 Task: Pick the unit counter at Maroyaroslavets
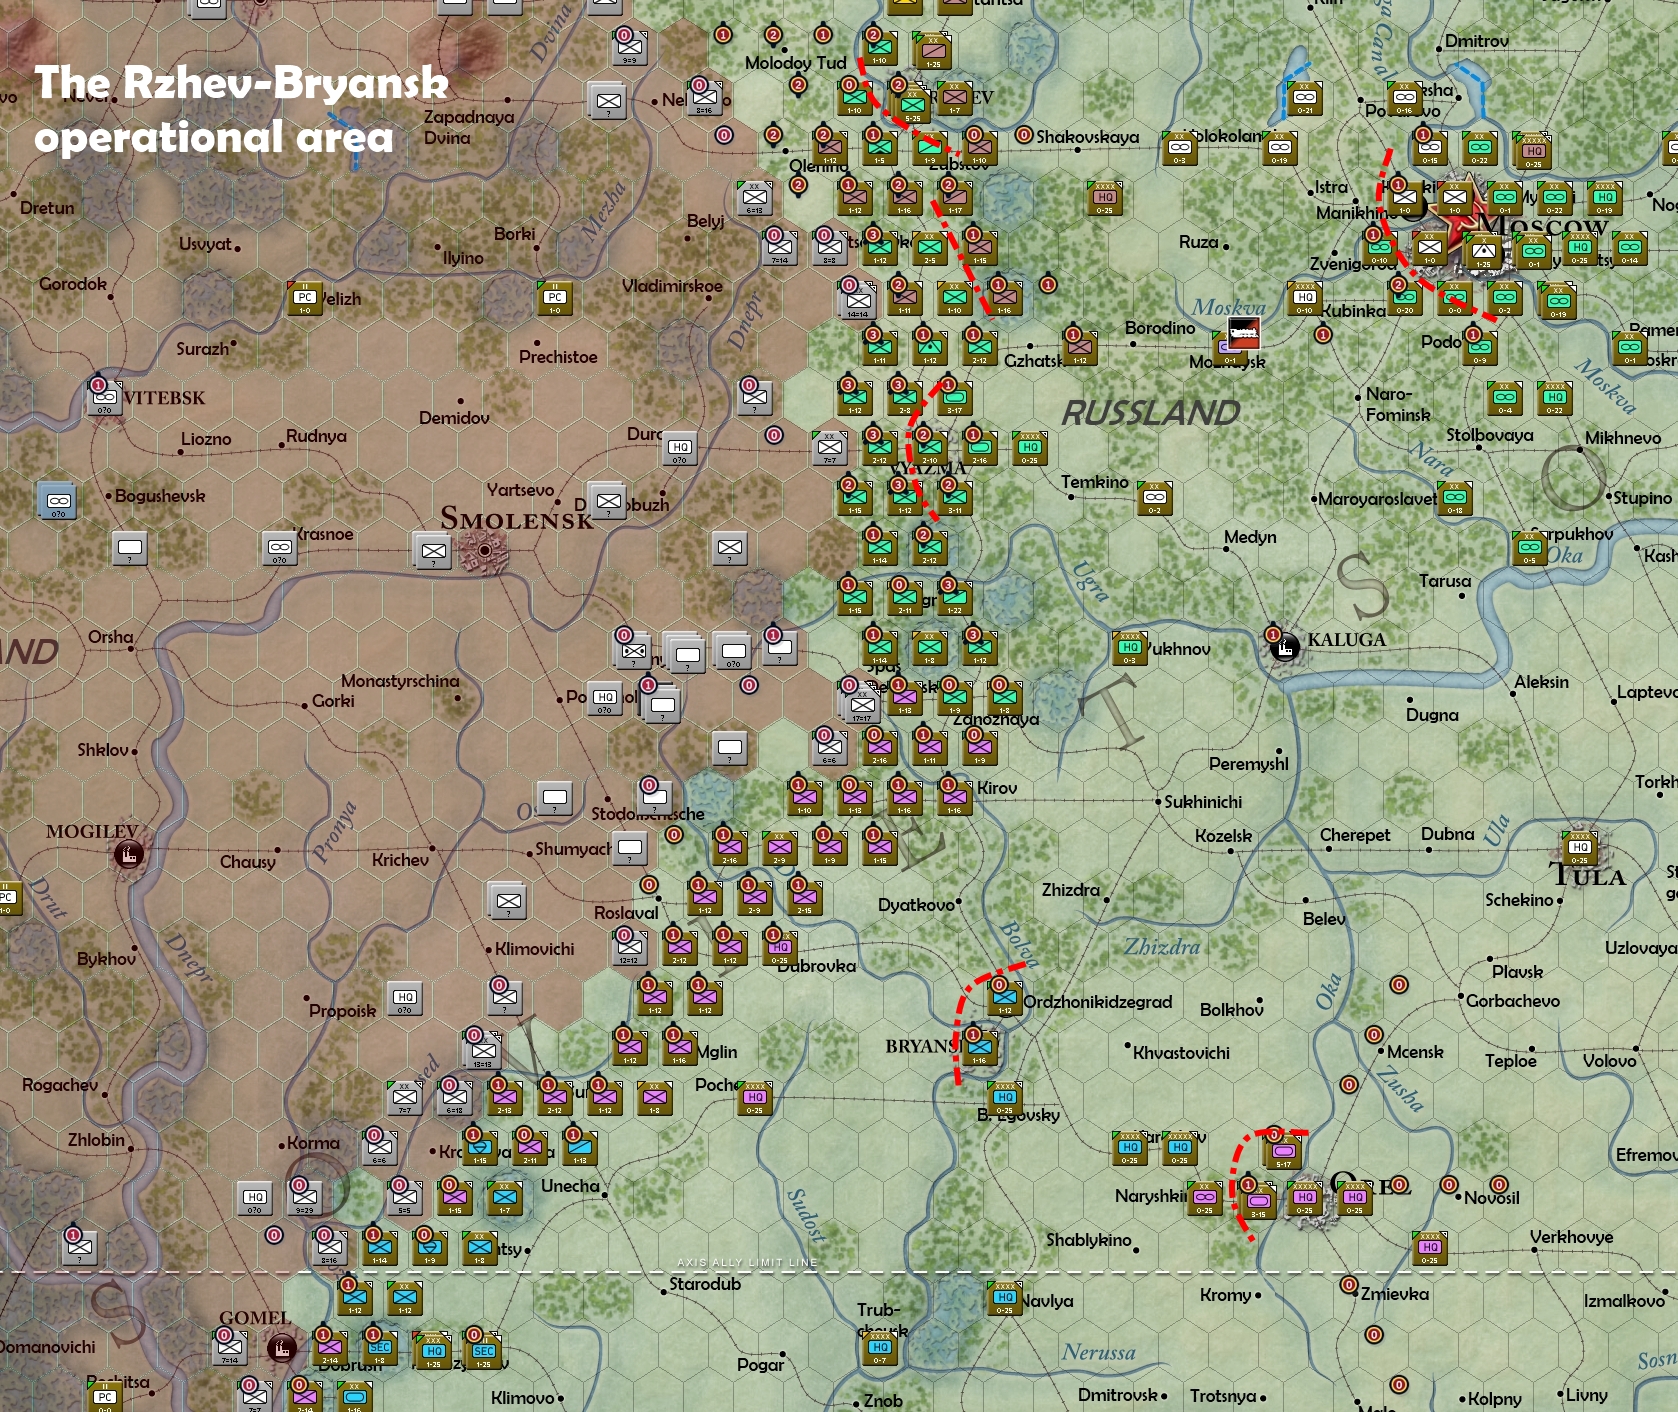1455,498
